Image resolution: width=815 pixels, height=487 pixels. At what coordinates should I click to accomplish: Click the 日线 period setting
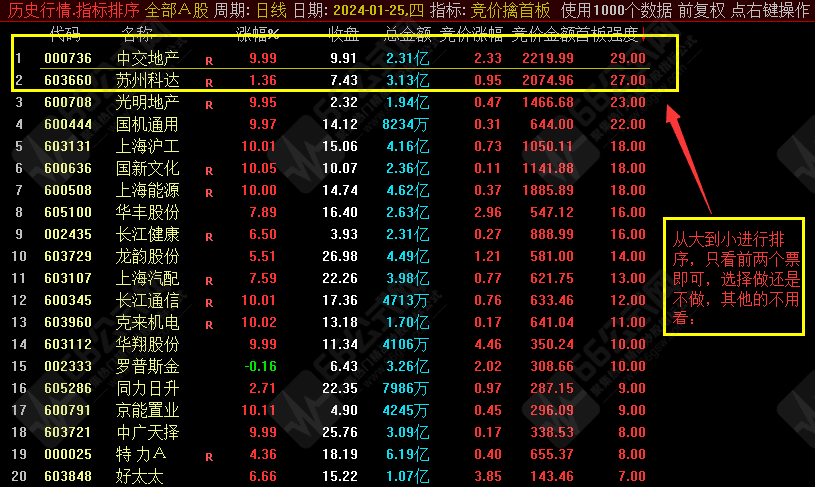(271, 10)
